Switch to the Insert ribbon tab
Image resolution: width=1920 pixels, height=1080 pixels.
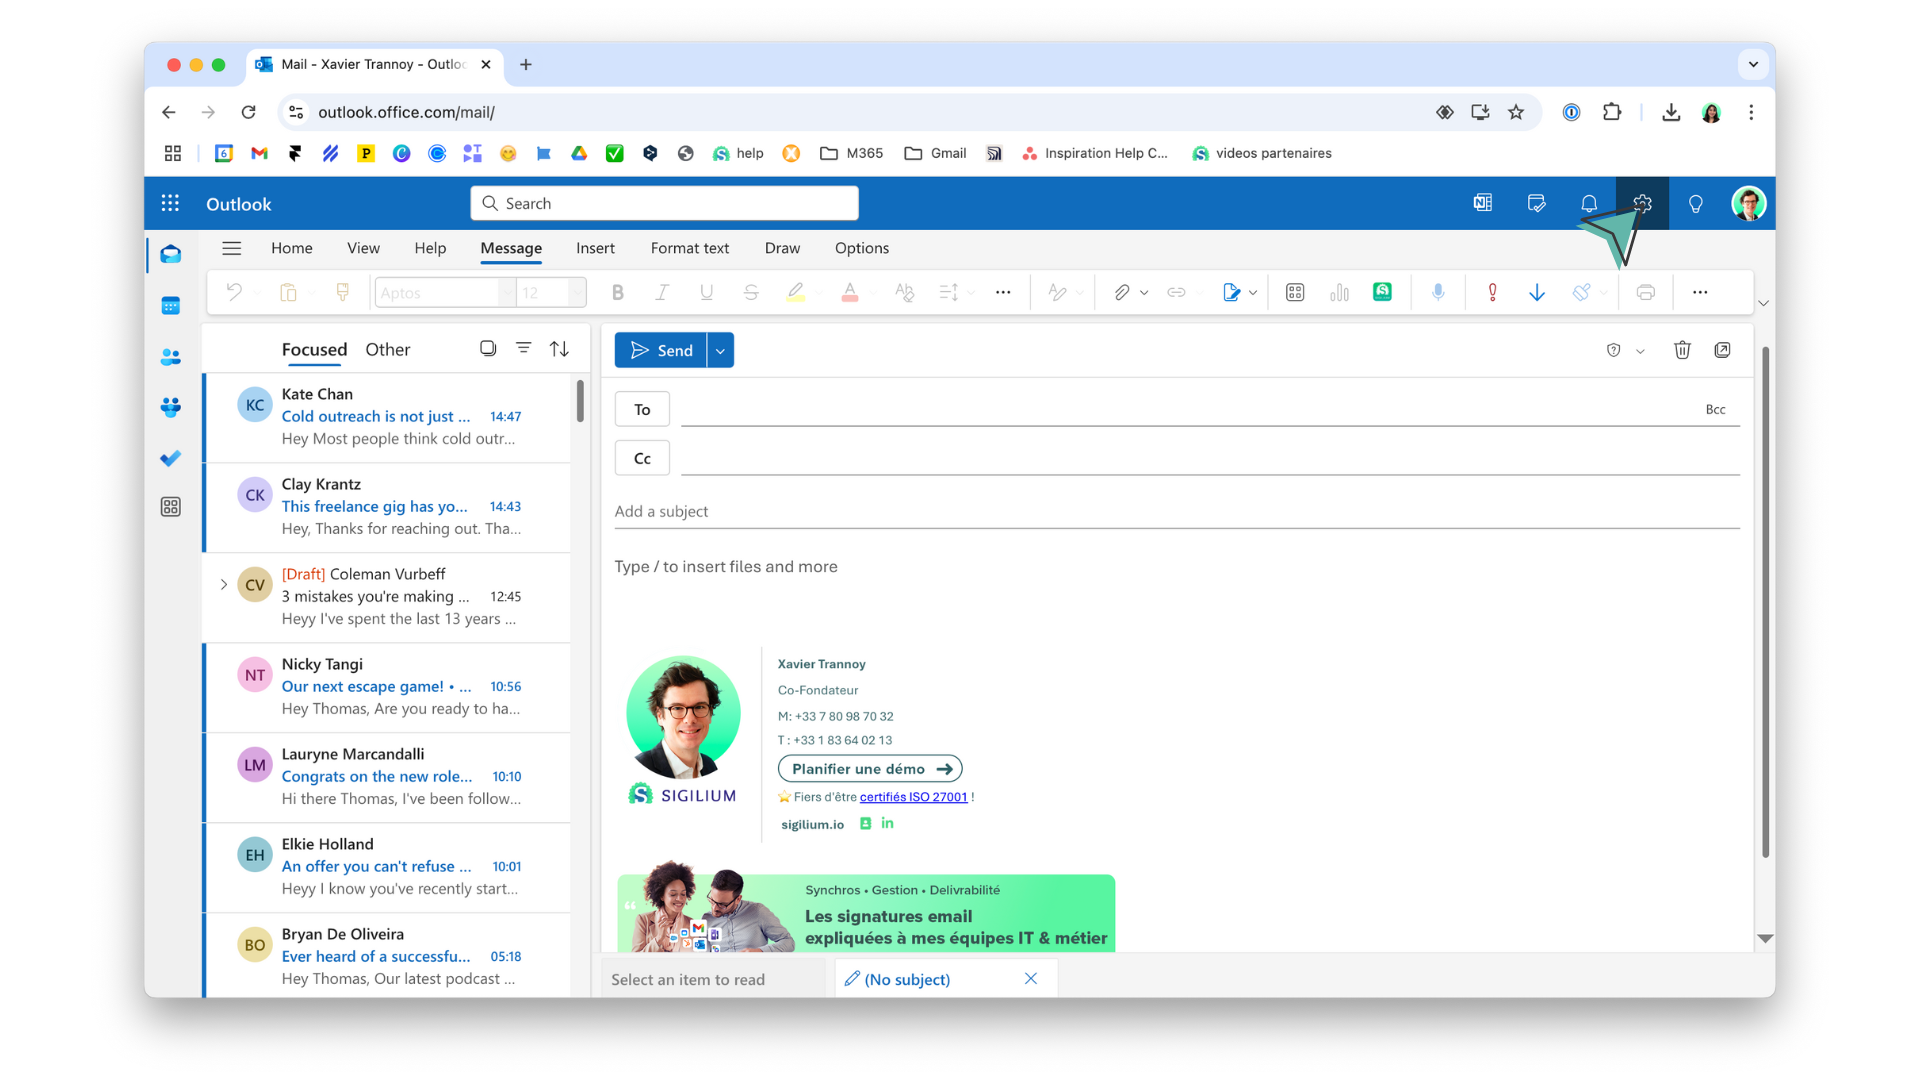click(x=595, y=248)
